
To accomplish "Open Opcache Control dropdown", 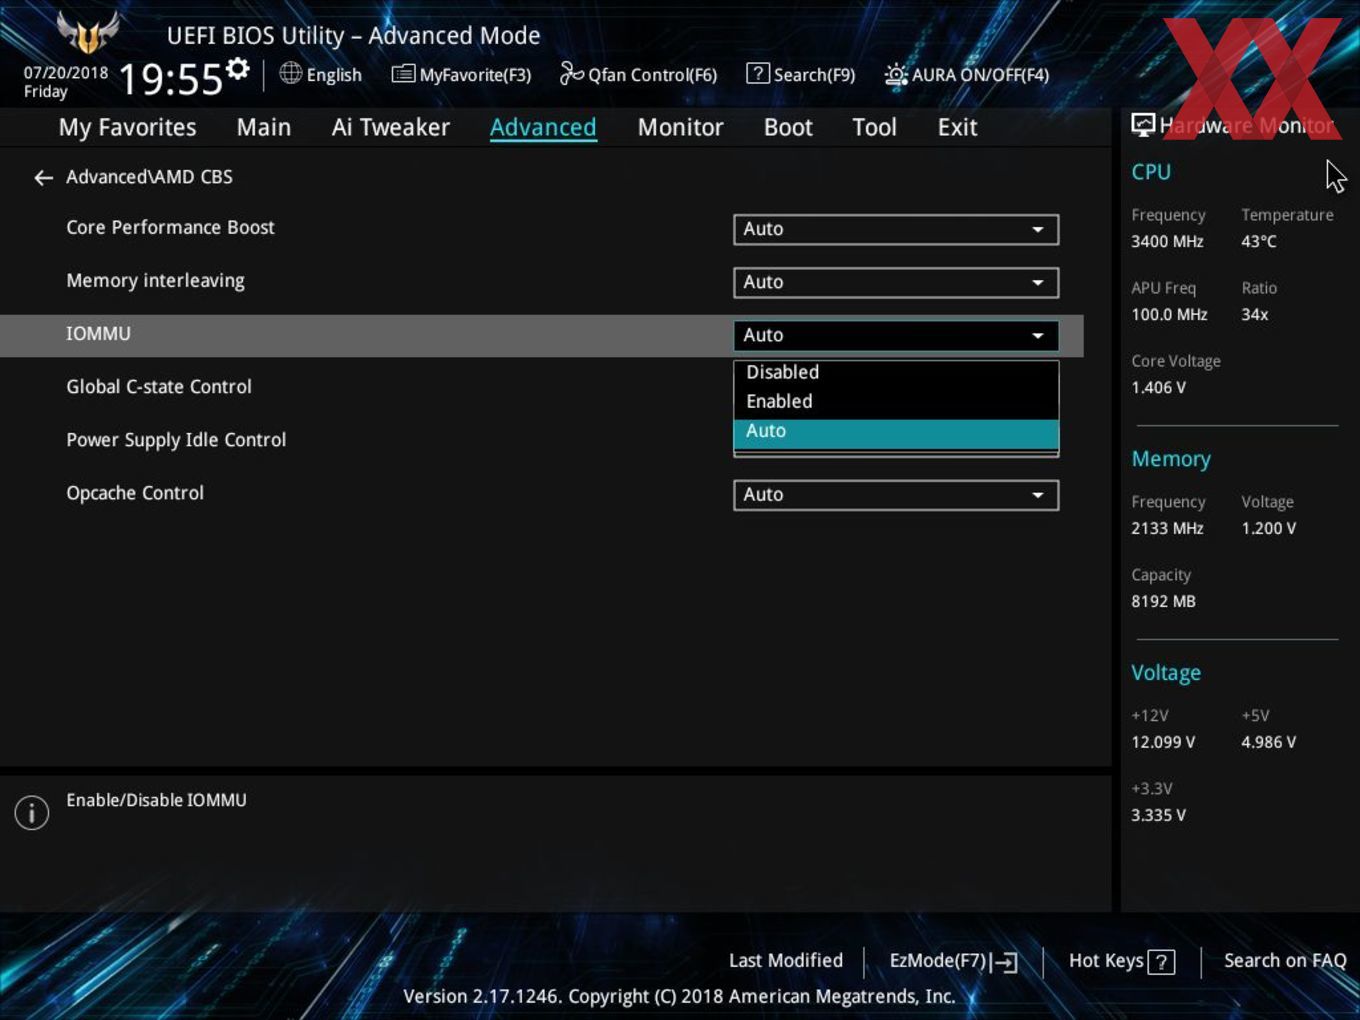I will (x=896, y=495).
